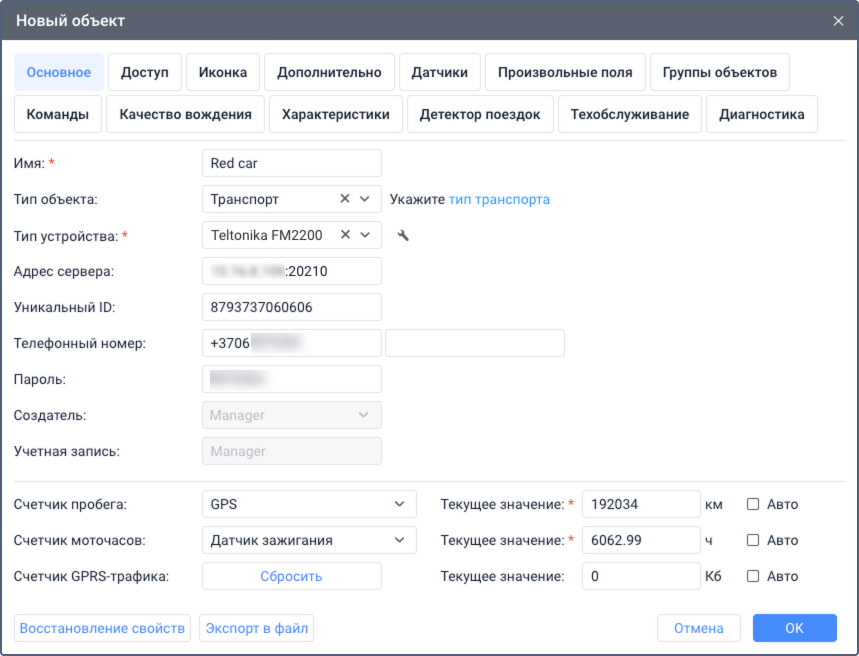
Task: Click Экспорт в файл button
Action: click(257, 628)
